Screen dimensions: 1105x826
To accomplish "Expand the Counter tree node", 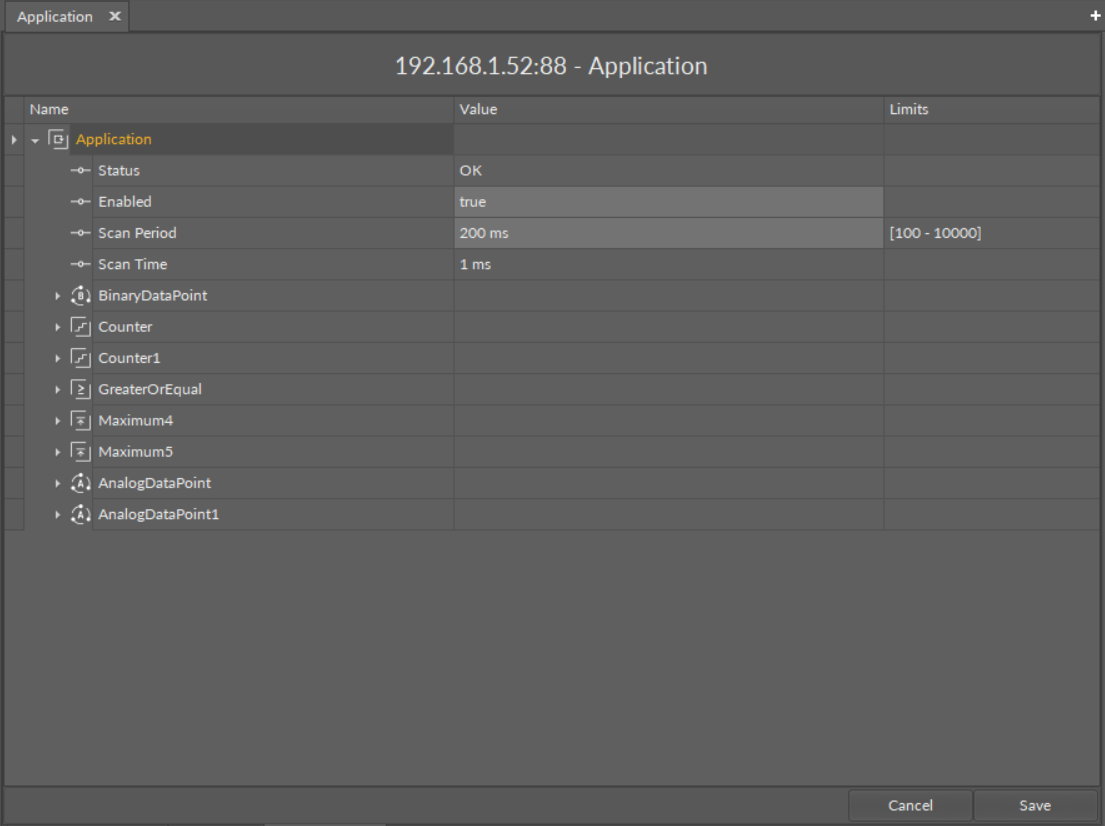I will click(57, 327).
